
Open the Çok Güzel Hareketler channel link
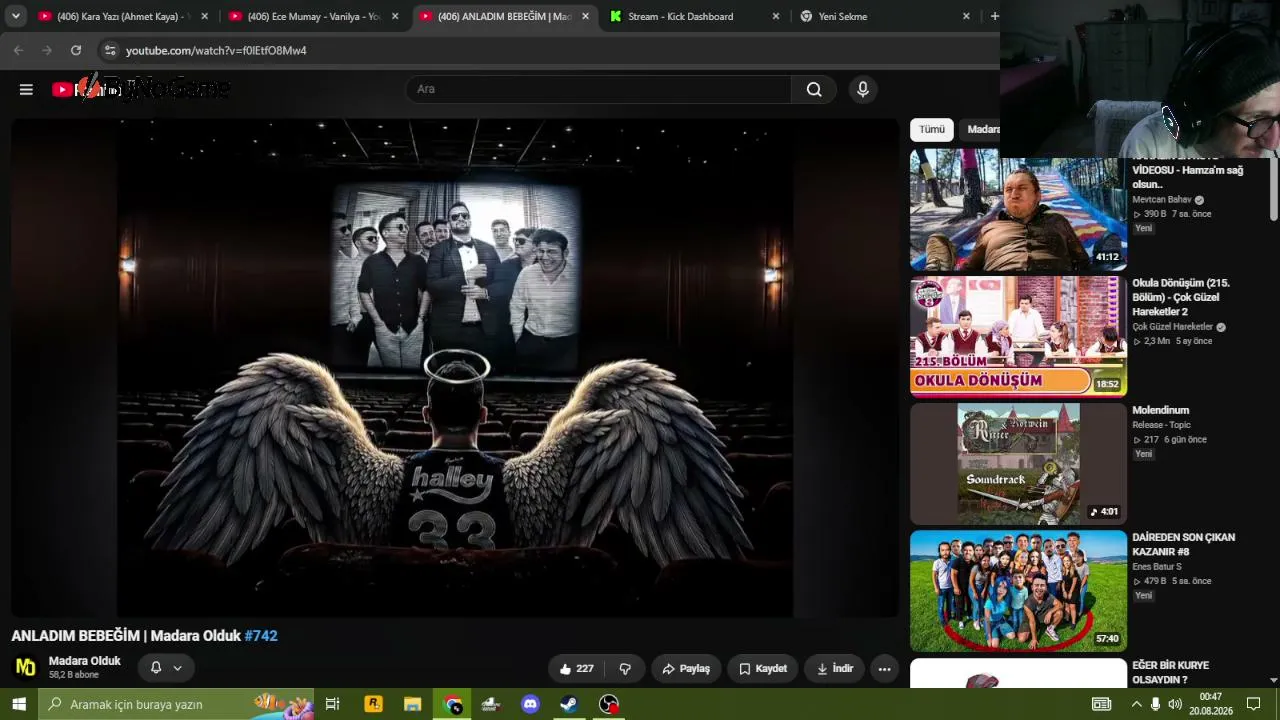1172,327
